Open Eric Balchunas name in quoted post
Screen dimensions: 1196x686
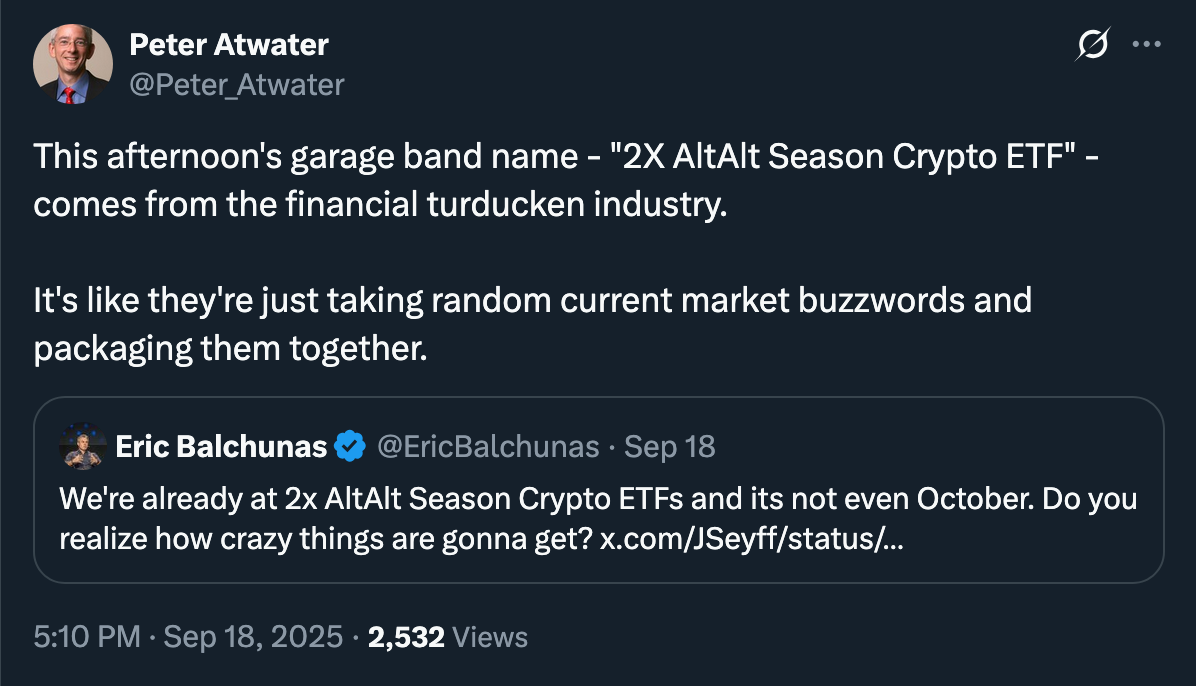[x=221, y=446]
